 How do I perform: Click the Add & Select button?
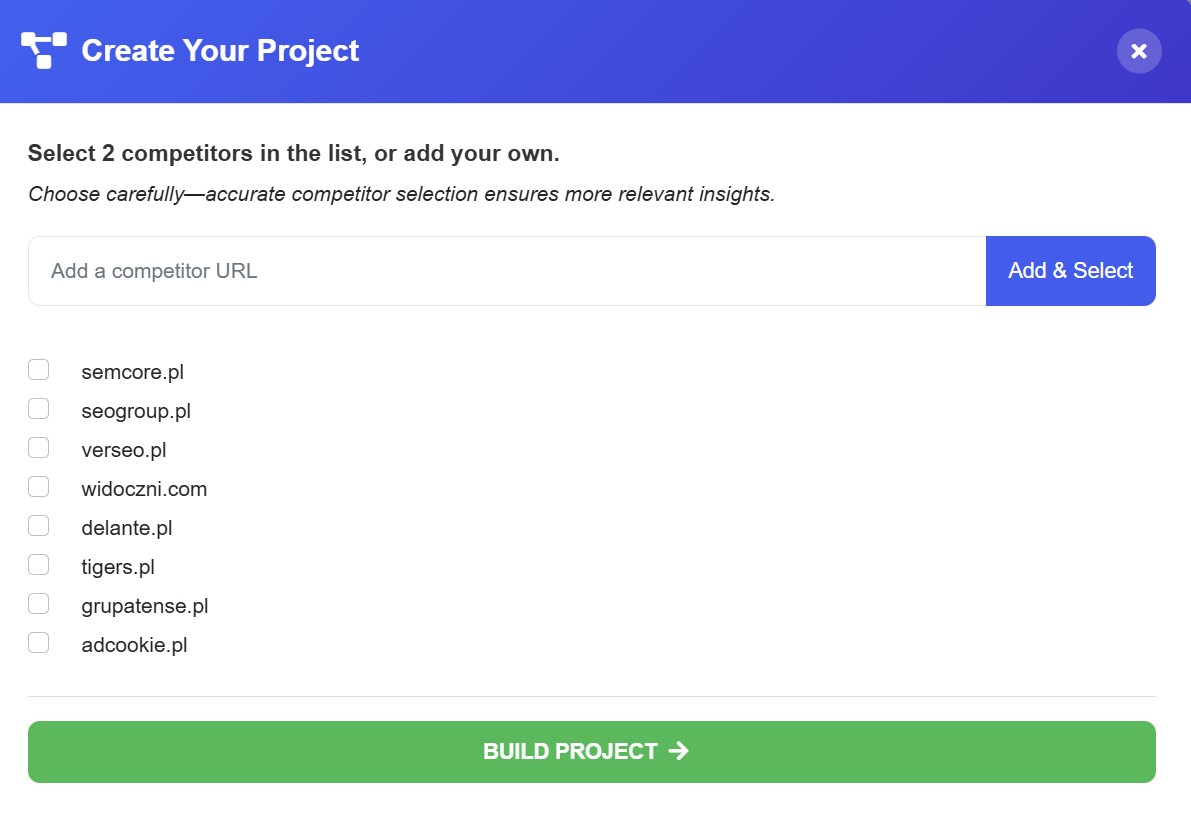click(x=1070, y=271)
